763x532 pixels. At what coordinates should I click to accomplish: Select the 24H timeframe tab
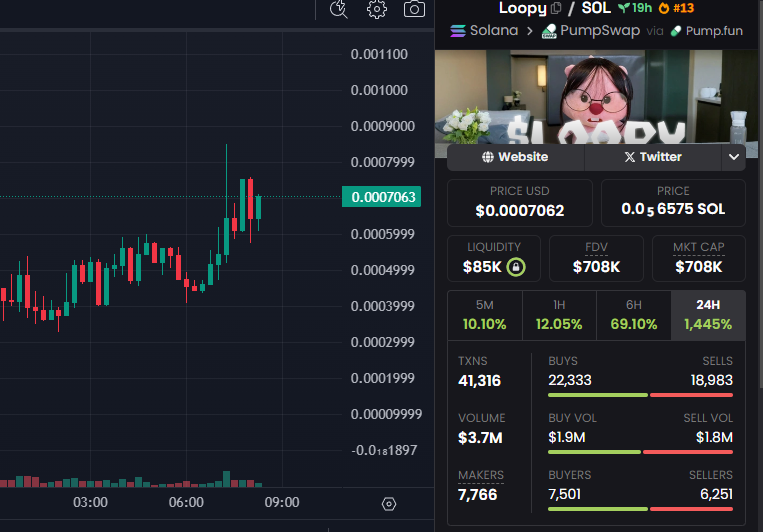pos(708,315)
